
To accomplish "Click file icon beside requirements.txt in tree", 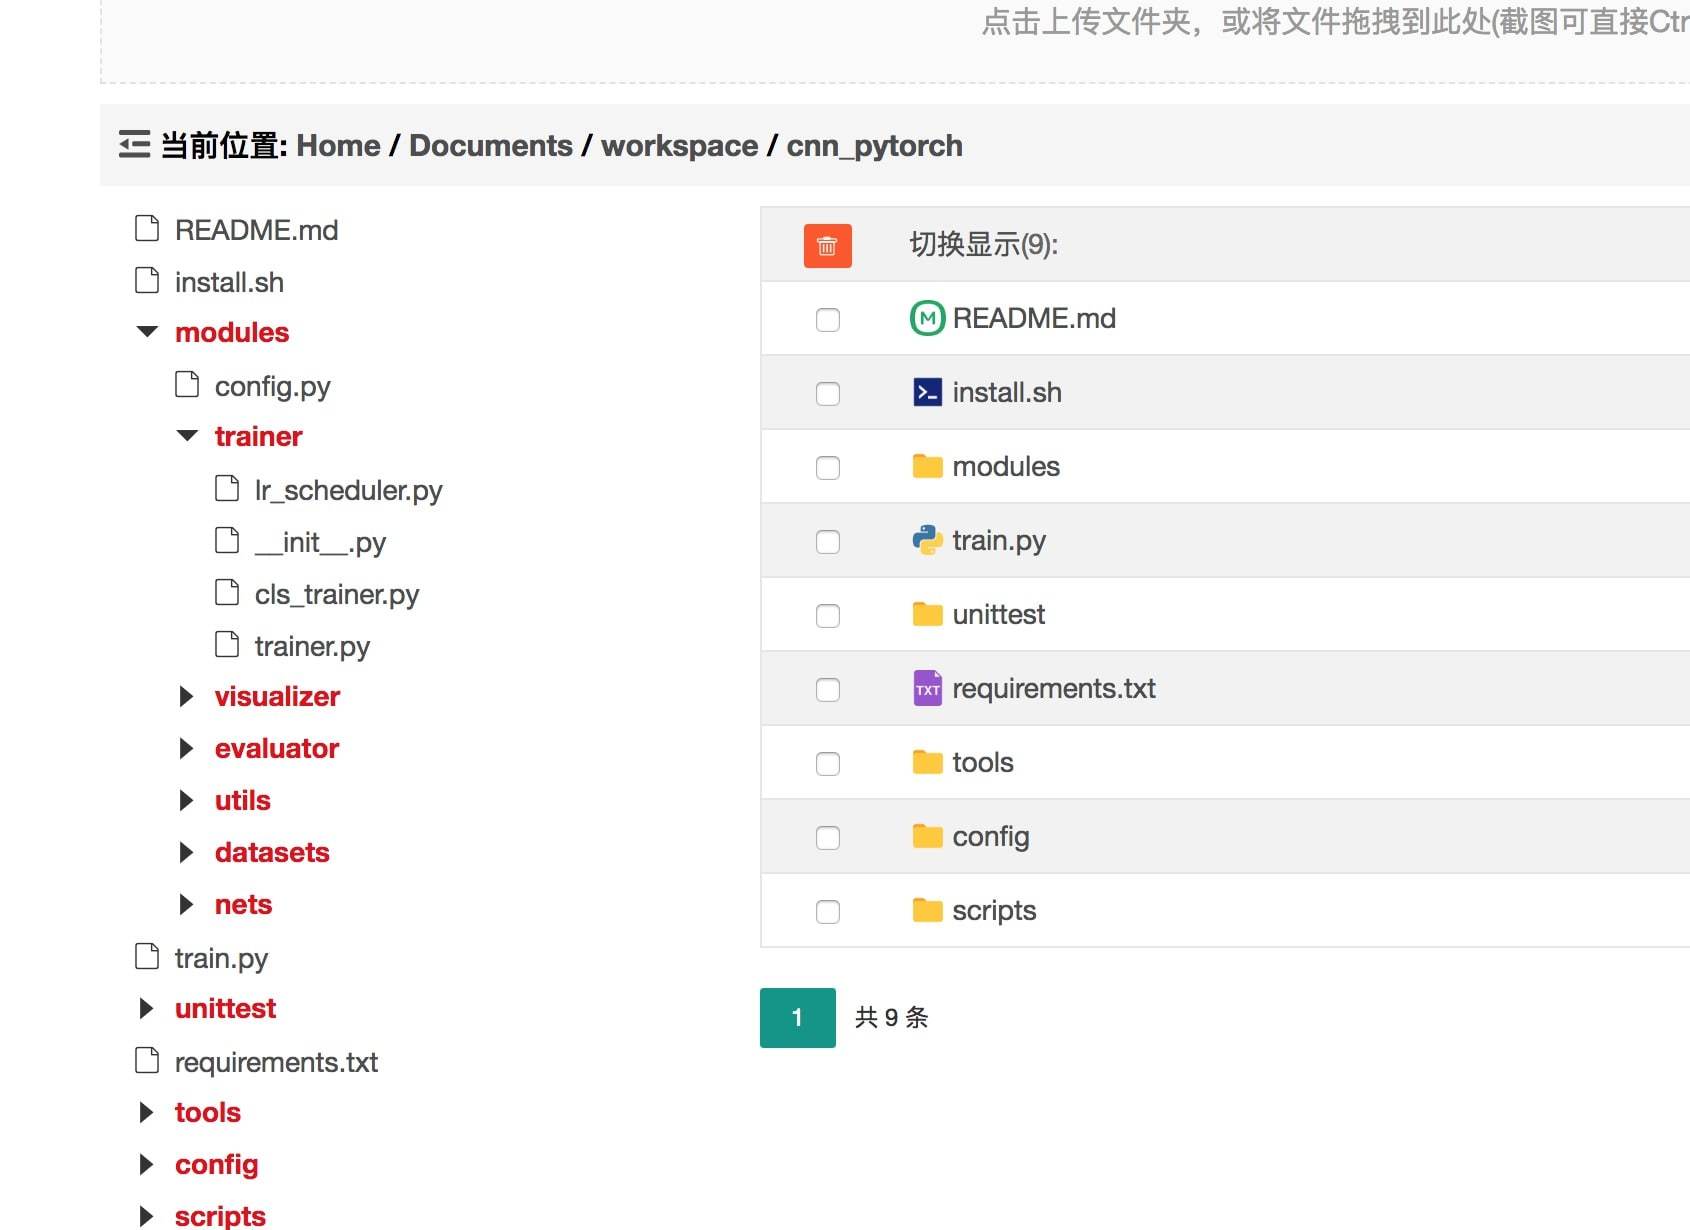I will (x=147, y=1060).
